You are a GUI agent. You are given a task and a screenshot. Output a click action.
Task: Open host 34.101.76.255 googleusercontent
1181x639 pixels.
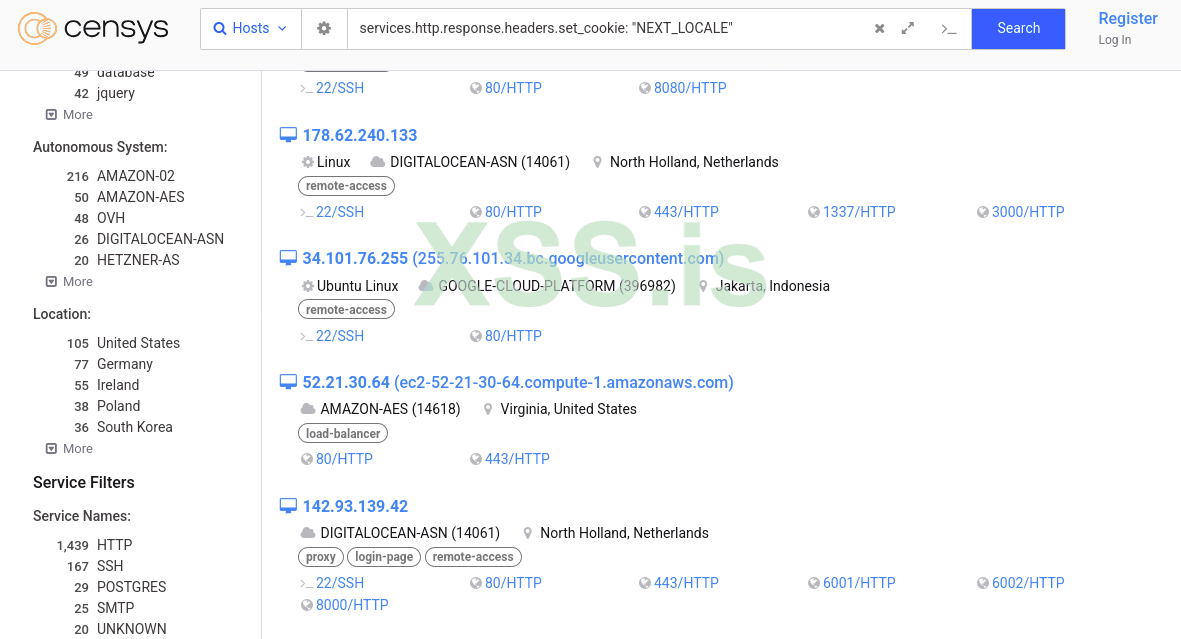513,258
